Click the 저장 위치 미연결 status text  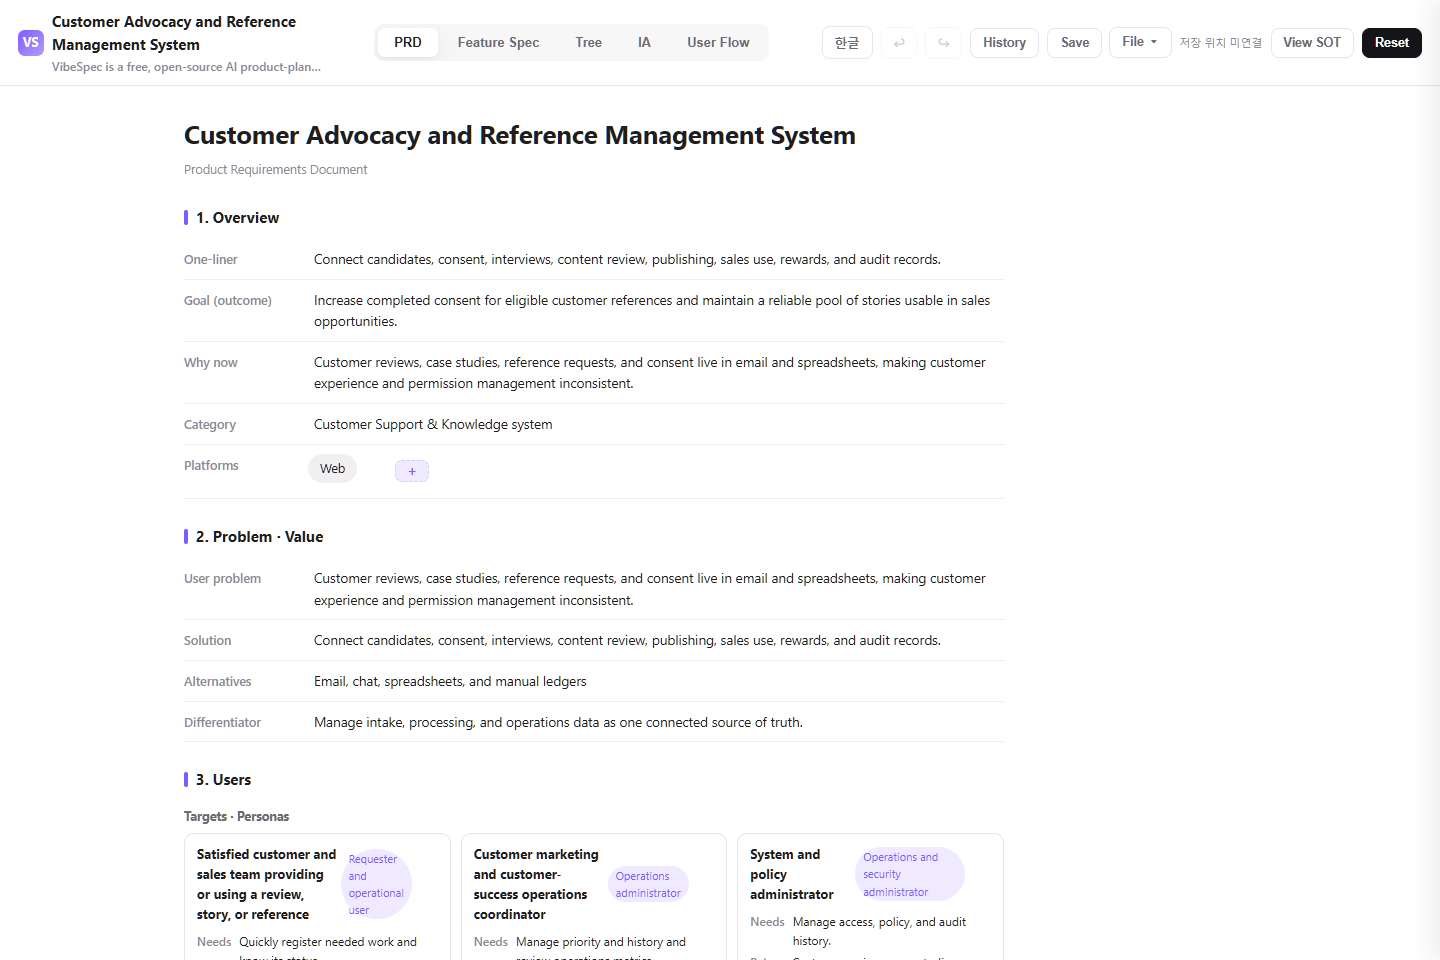click(x=1221, y=43)
